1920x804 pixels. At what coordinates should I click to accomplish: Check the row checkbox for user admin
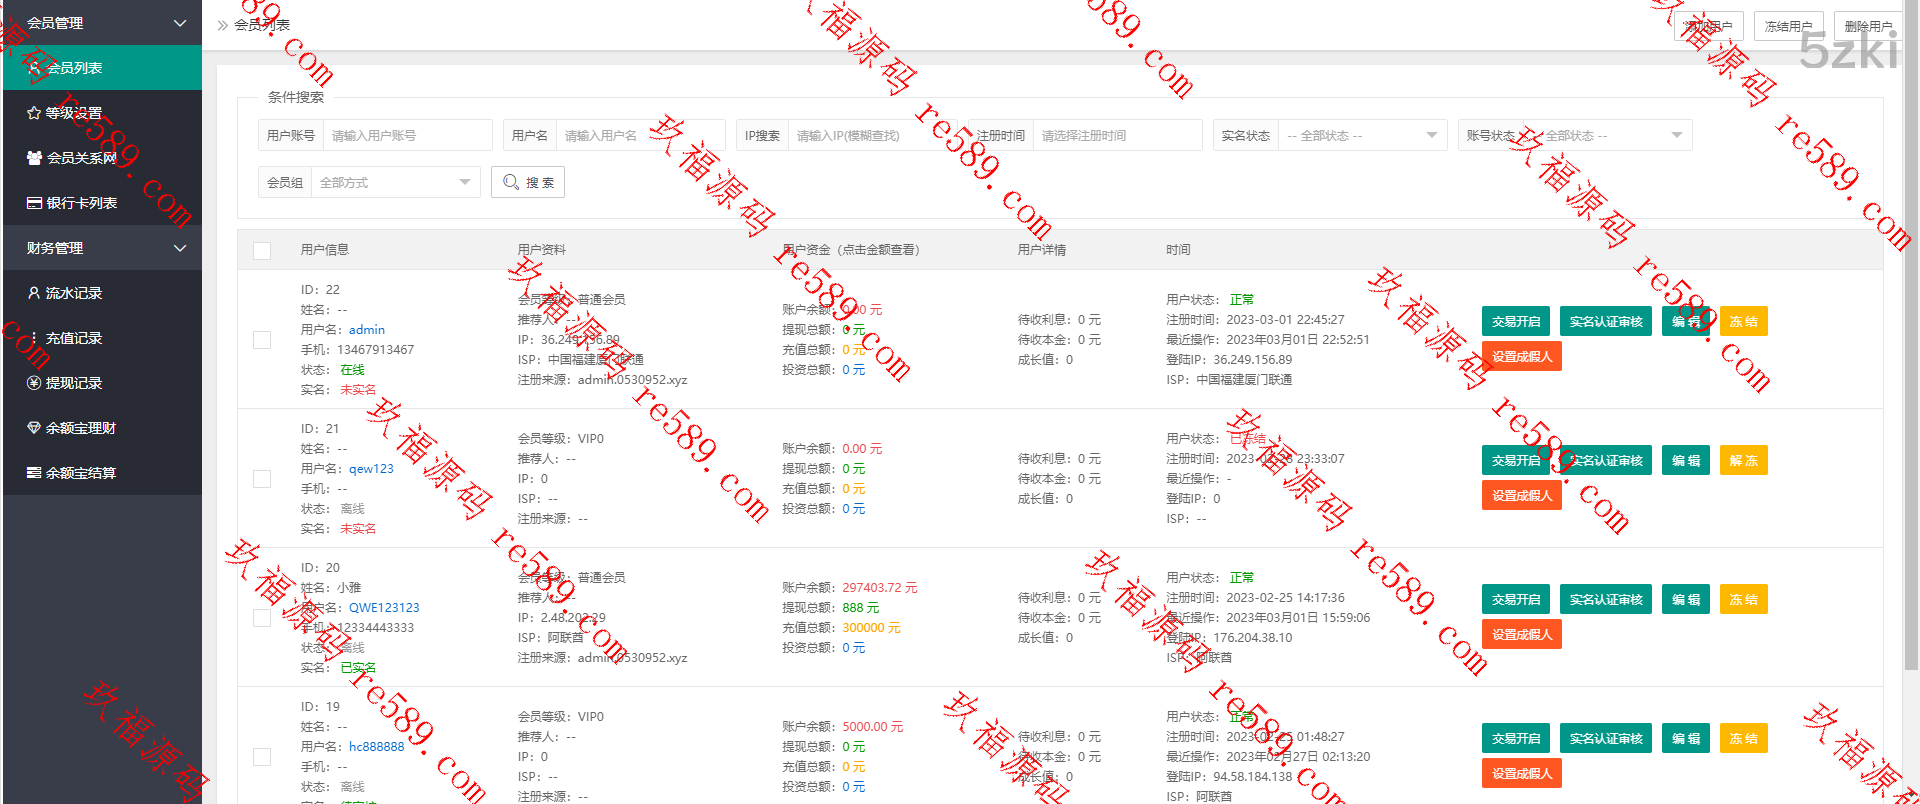click(x=262, y=340)
